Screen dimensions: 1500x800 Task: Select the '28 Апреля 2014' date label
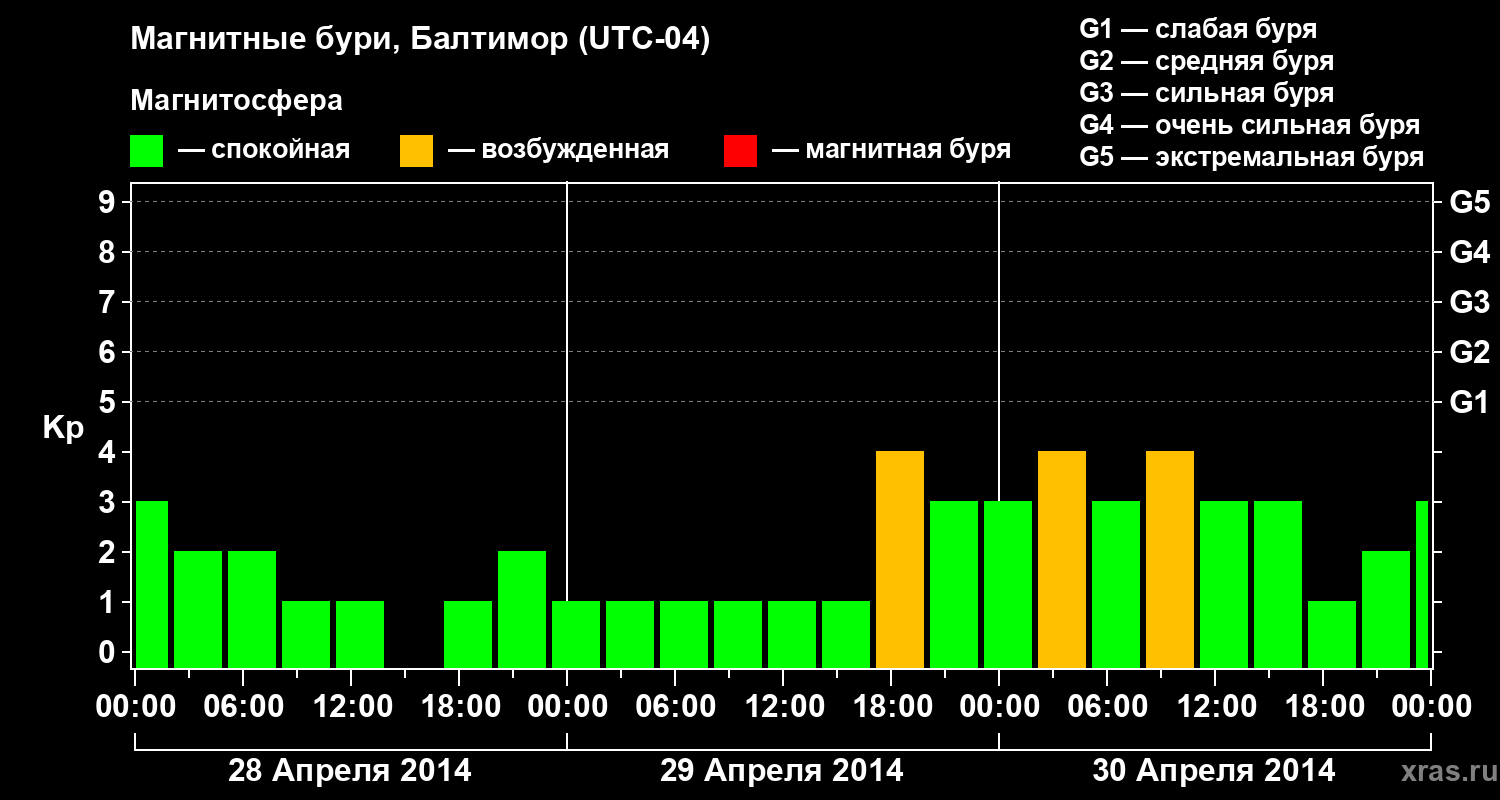click(x=350, y=771)
